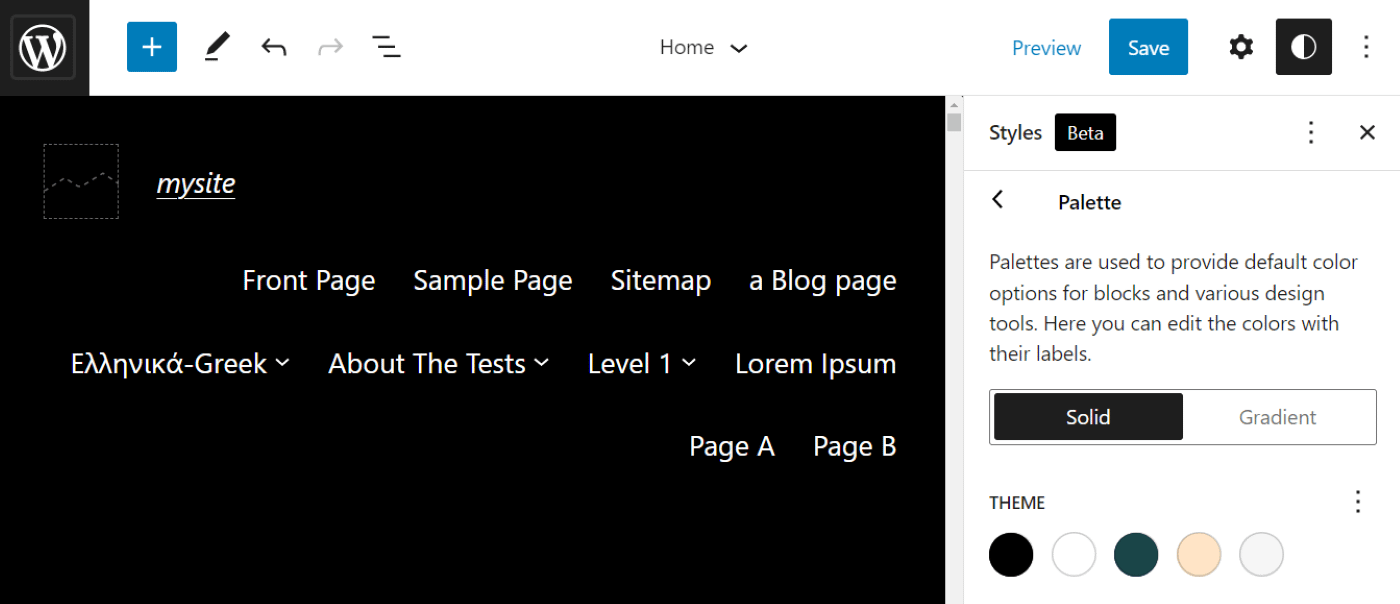Screen dimensions: 1400x604
Task: Expand the About The Tests submenu
Action: tap(542, 363)
